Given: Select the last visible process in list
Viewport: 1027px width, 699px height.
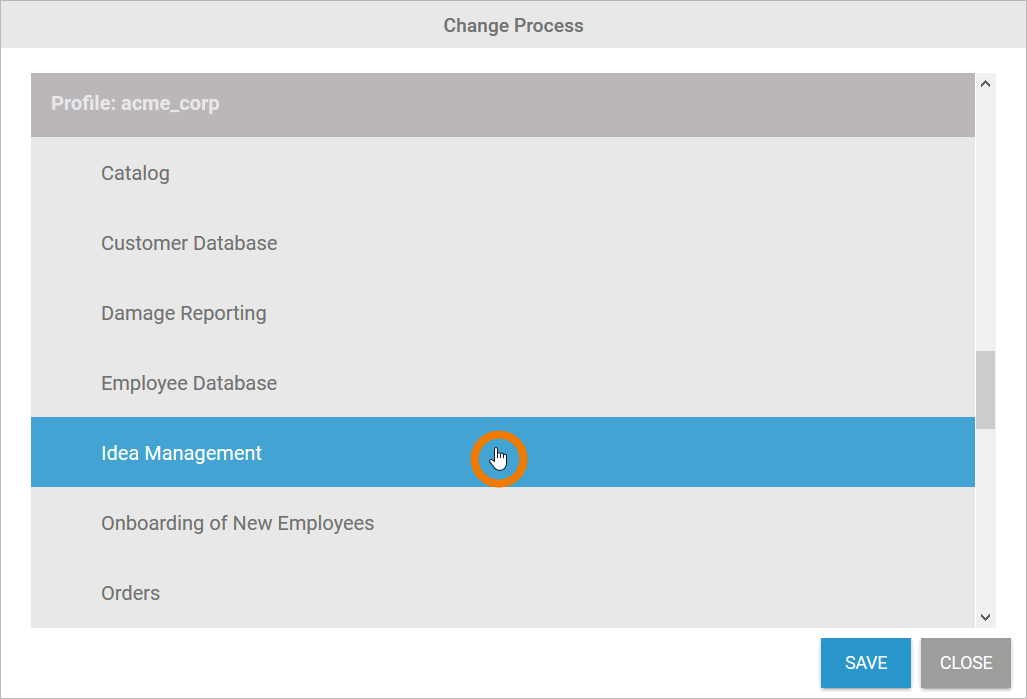Looking at the screenshot, I should (x=130, y=593).
